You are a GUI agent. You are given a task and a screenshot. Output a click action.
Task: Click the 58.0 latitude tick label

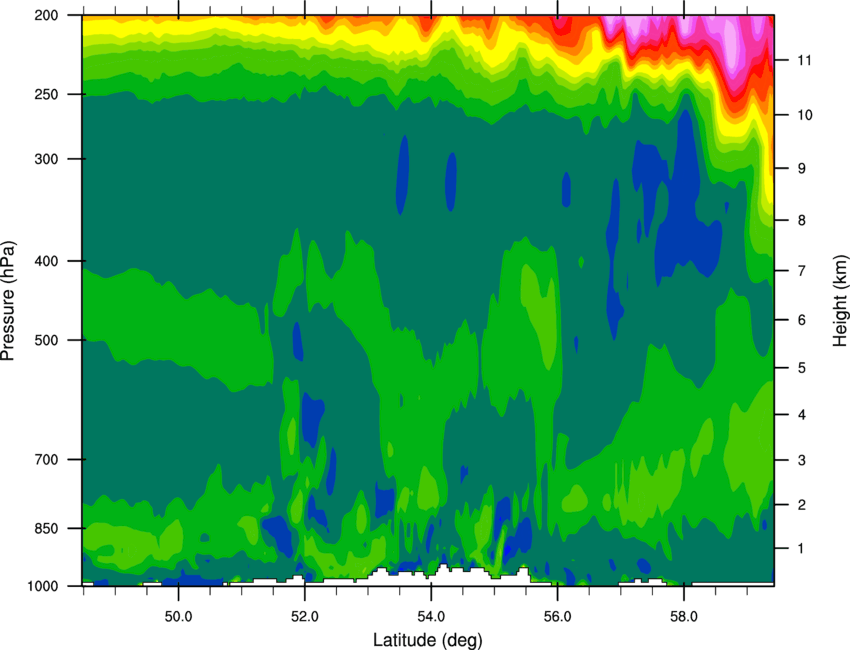pos(684,617)
